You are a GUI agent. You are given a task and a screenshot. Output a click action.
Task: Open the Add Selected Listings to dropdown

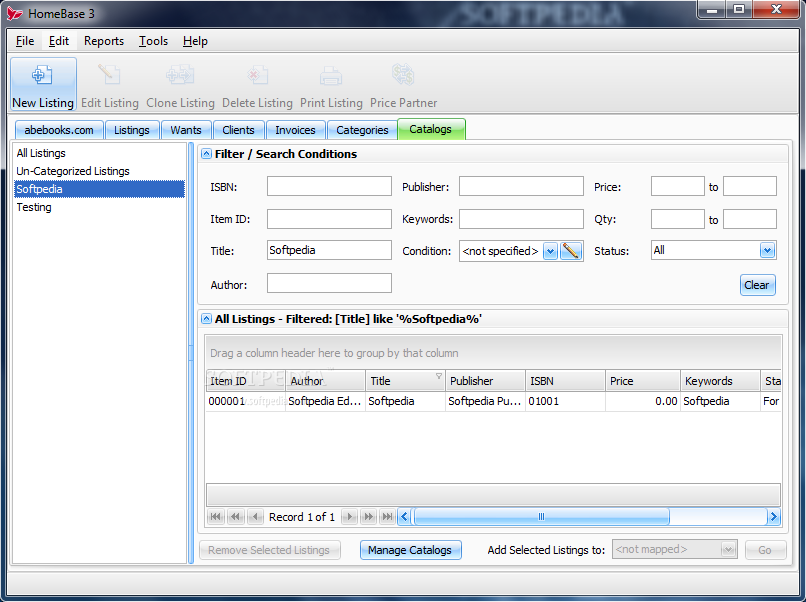[728, 550]
